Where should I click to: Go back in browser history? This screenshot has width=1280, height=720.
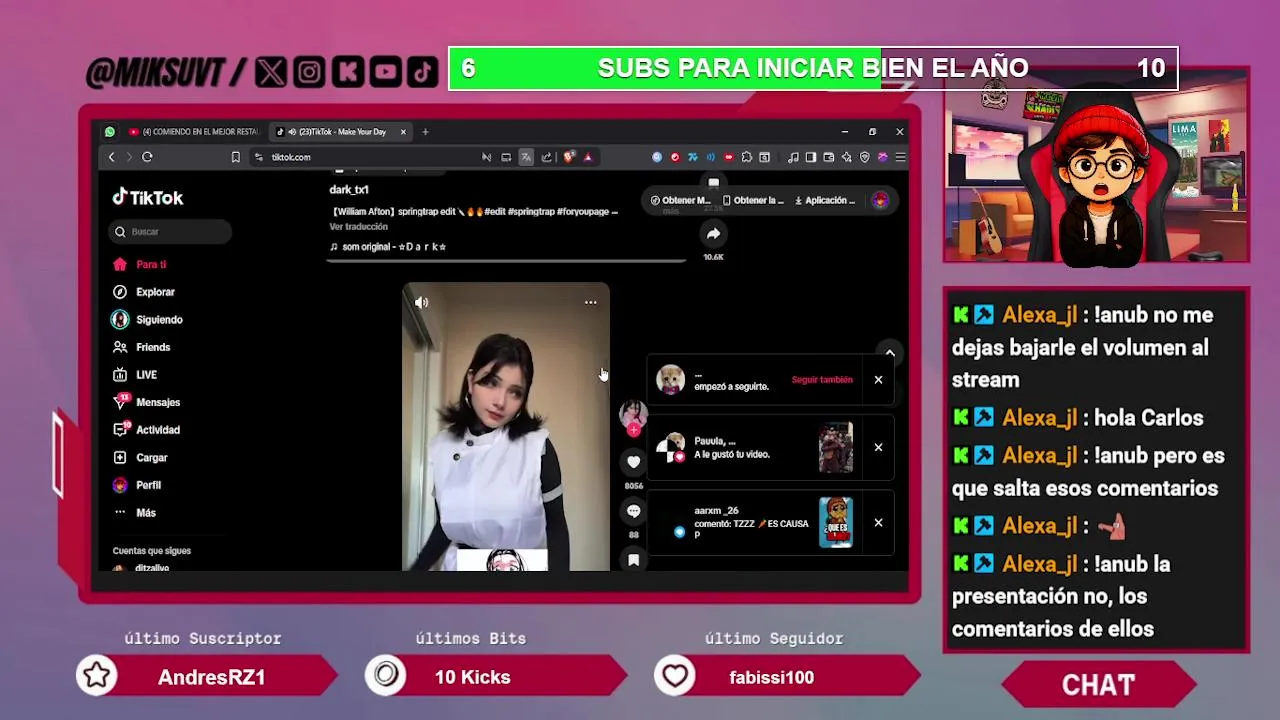coord(112,157)
